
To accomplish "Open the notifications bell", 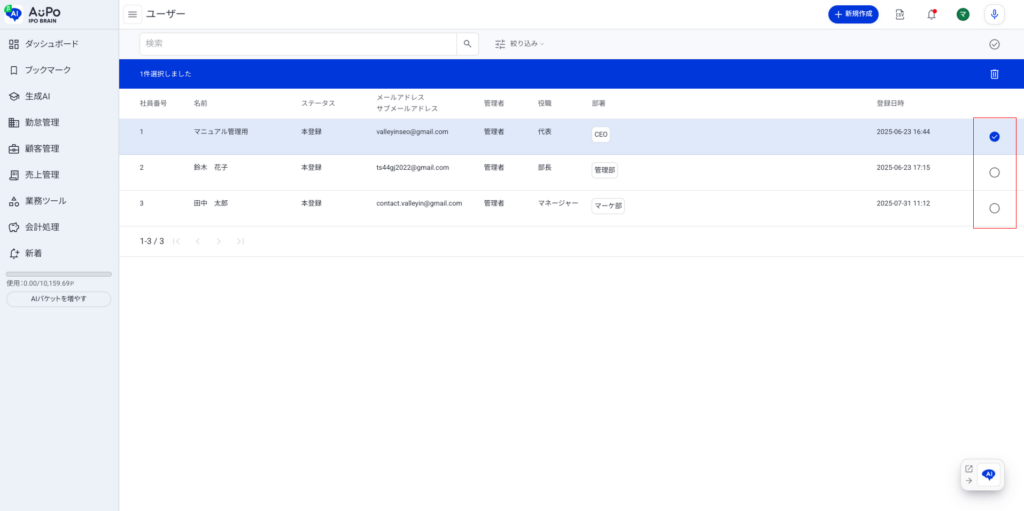I will 932,14.
